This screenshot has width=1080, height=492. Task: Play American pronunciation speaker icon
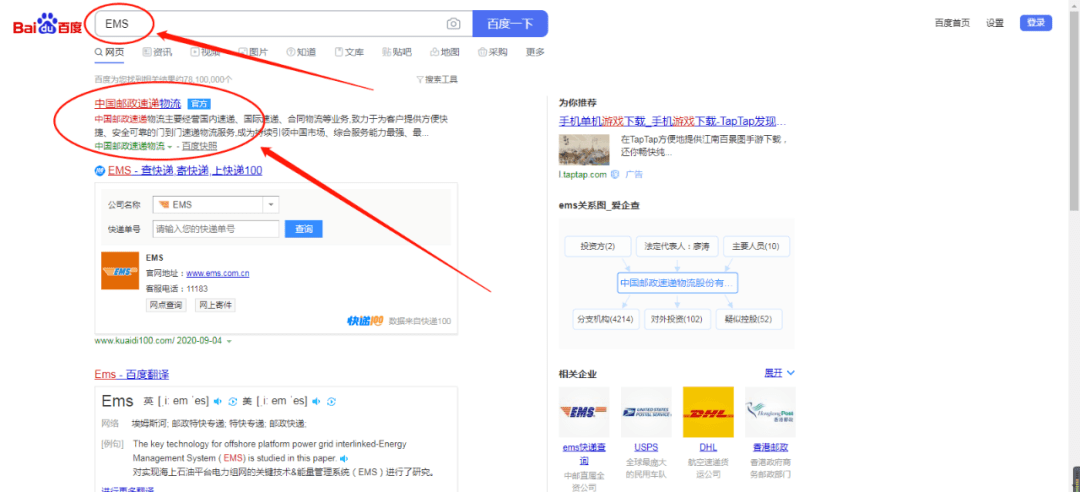317,401
